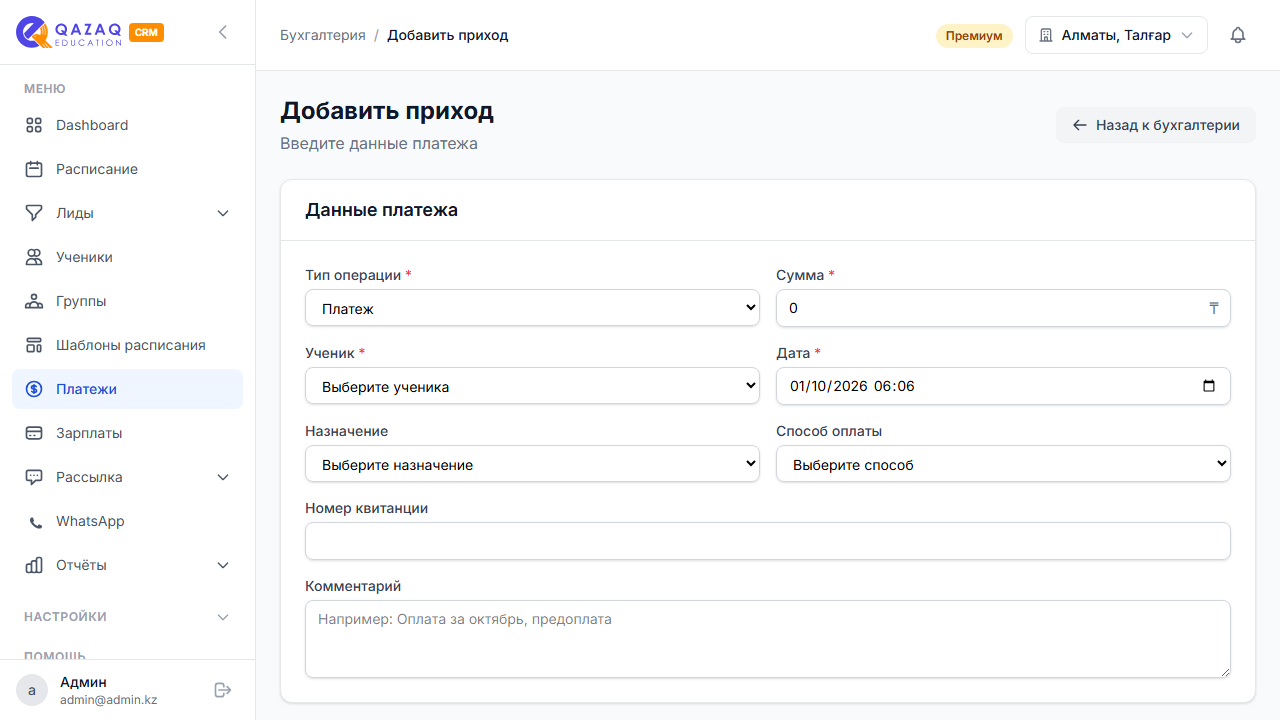Go to Dashboard menu item

coord(127,125)
